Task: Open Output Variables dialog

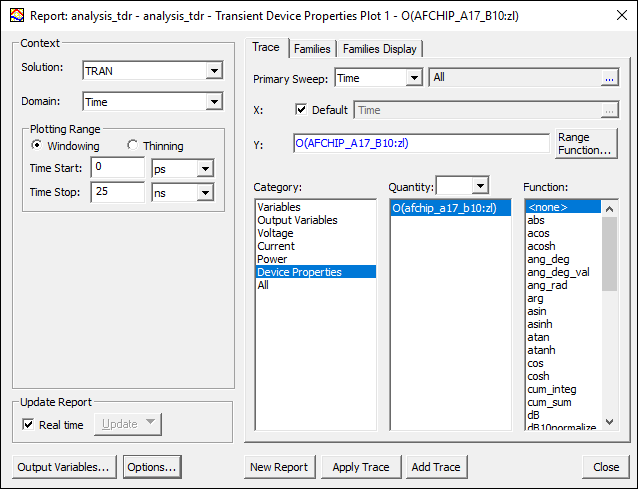Action: coord(64,467)
